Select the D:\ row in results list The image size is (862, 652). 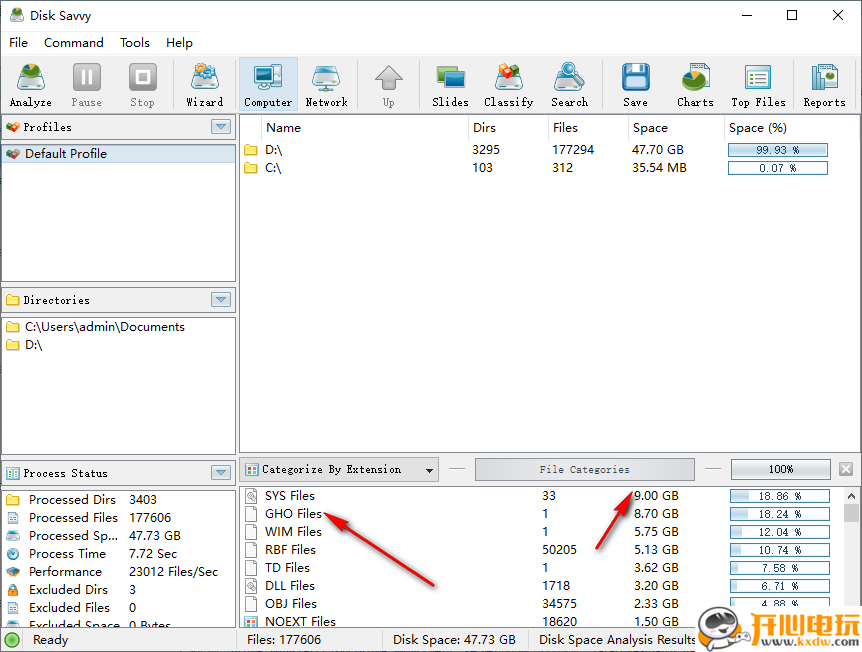pos(274,150)
